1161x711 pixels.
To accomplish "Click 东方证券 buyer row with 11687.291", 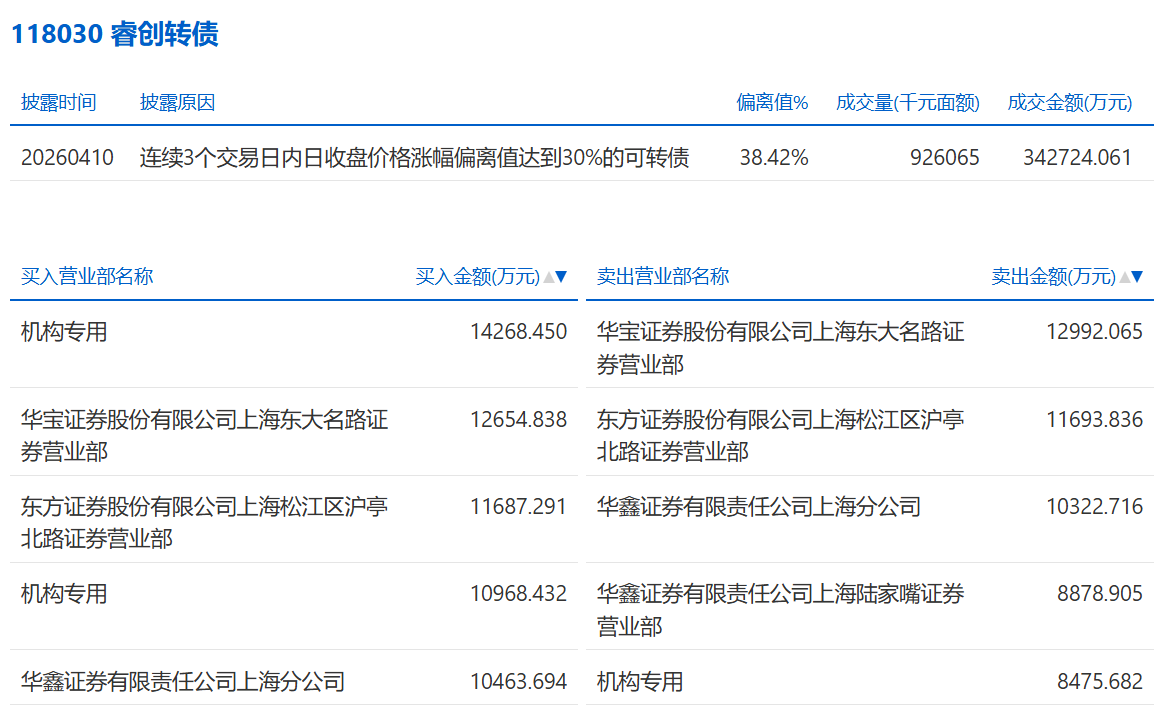I will pos(204,522).
